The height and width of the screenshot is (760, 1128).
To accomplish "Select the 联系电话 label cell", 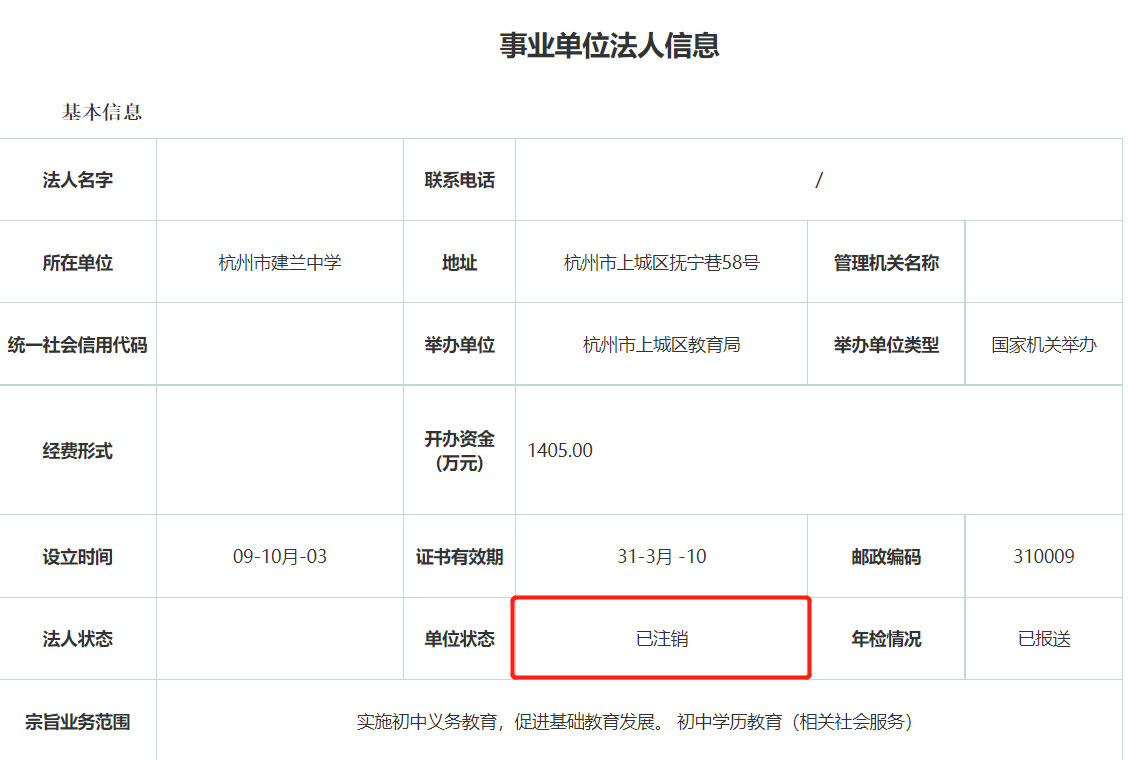I will click(x=460, y=180).
